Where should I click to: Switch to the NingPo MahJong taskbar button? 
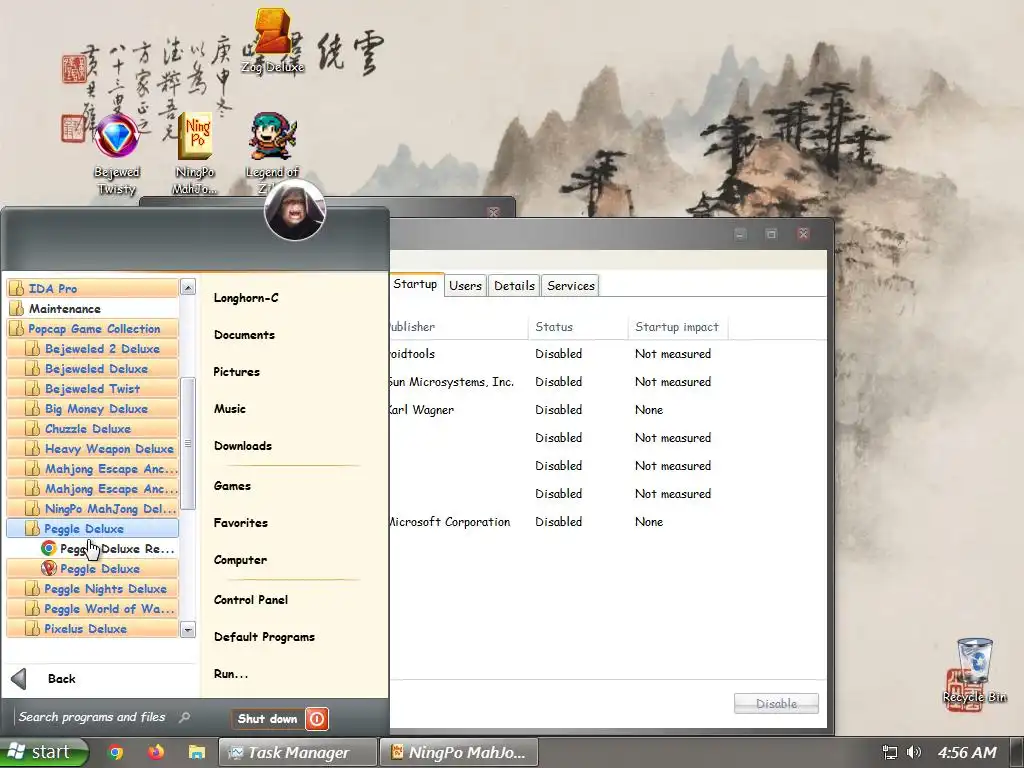point(459,752)
